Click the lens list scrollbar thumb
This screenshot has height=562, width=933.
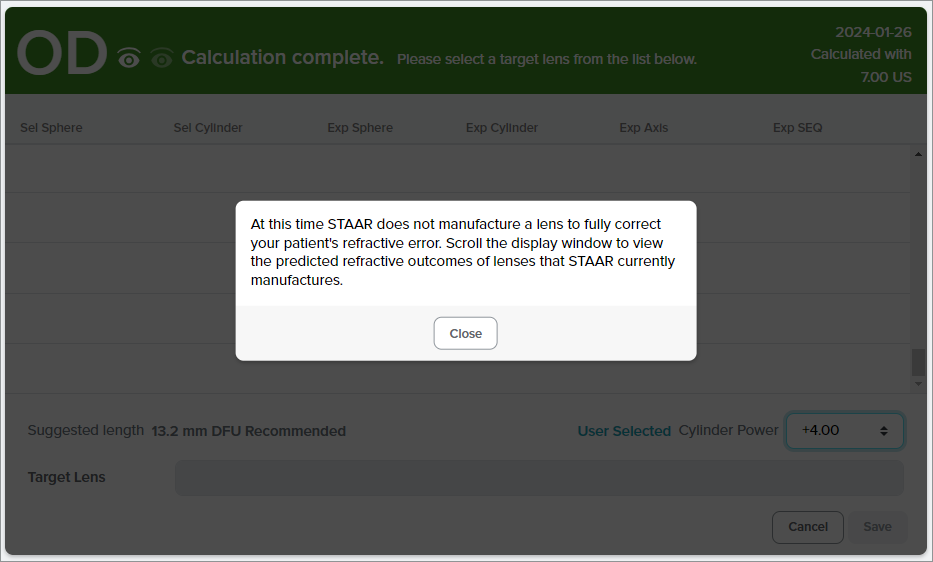[x=918, y=362]
